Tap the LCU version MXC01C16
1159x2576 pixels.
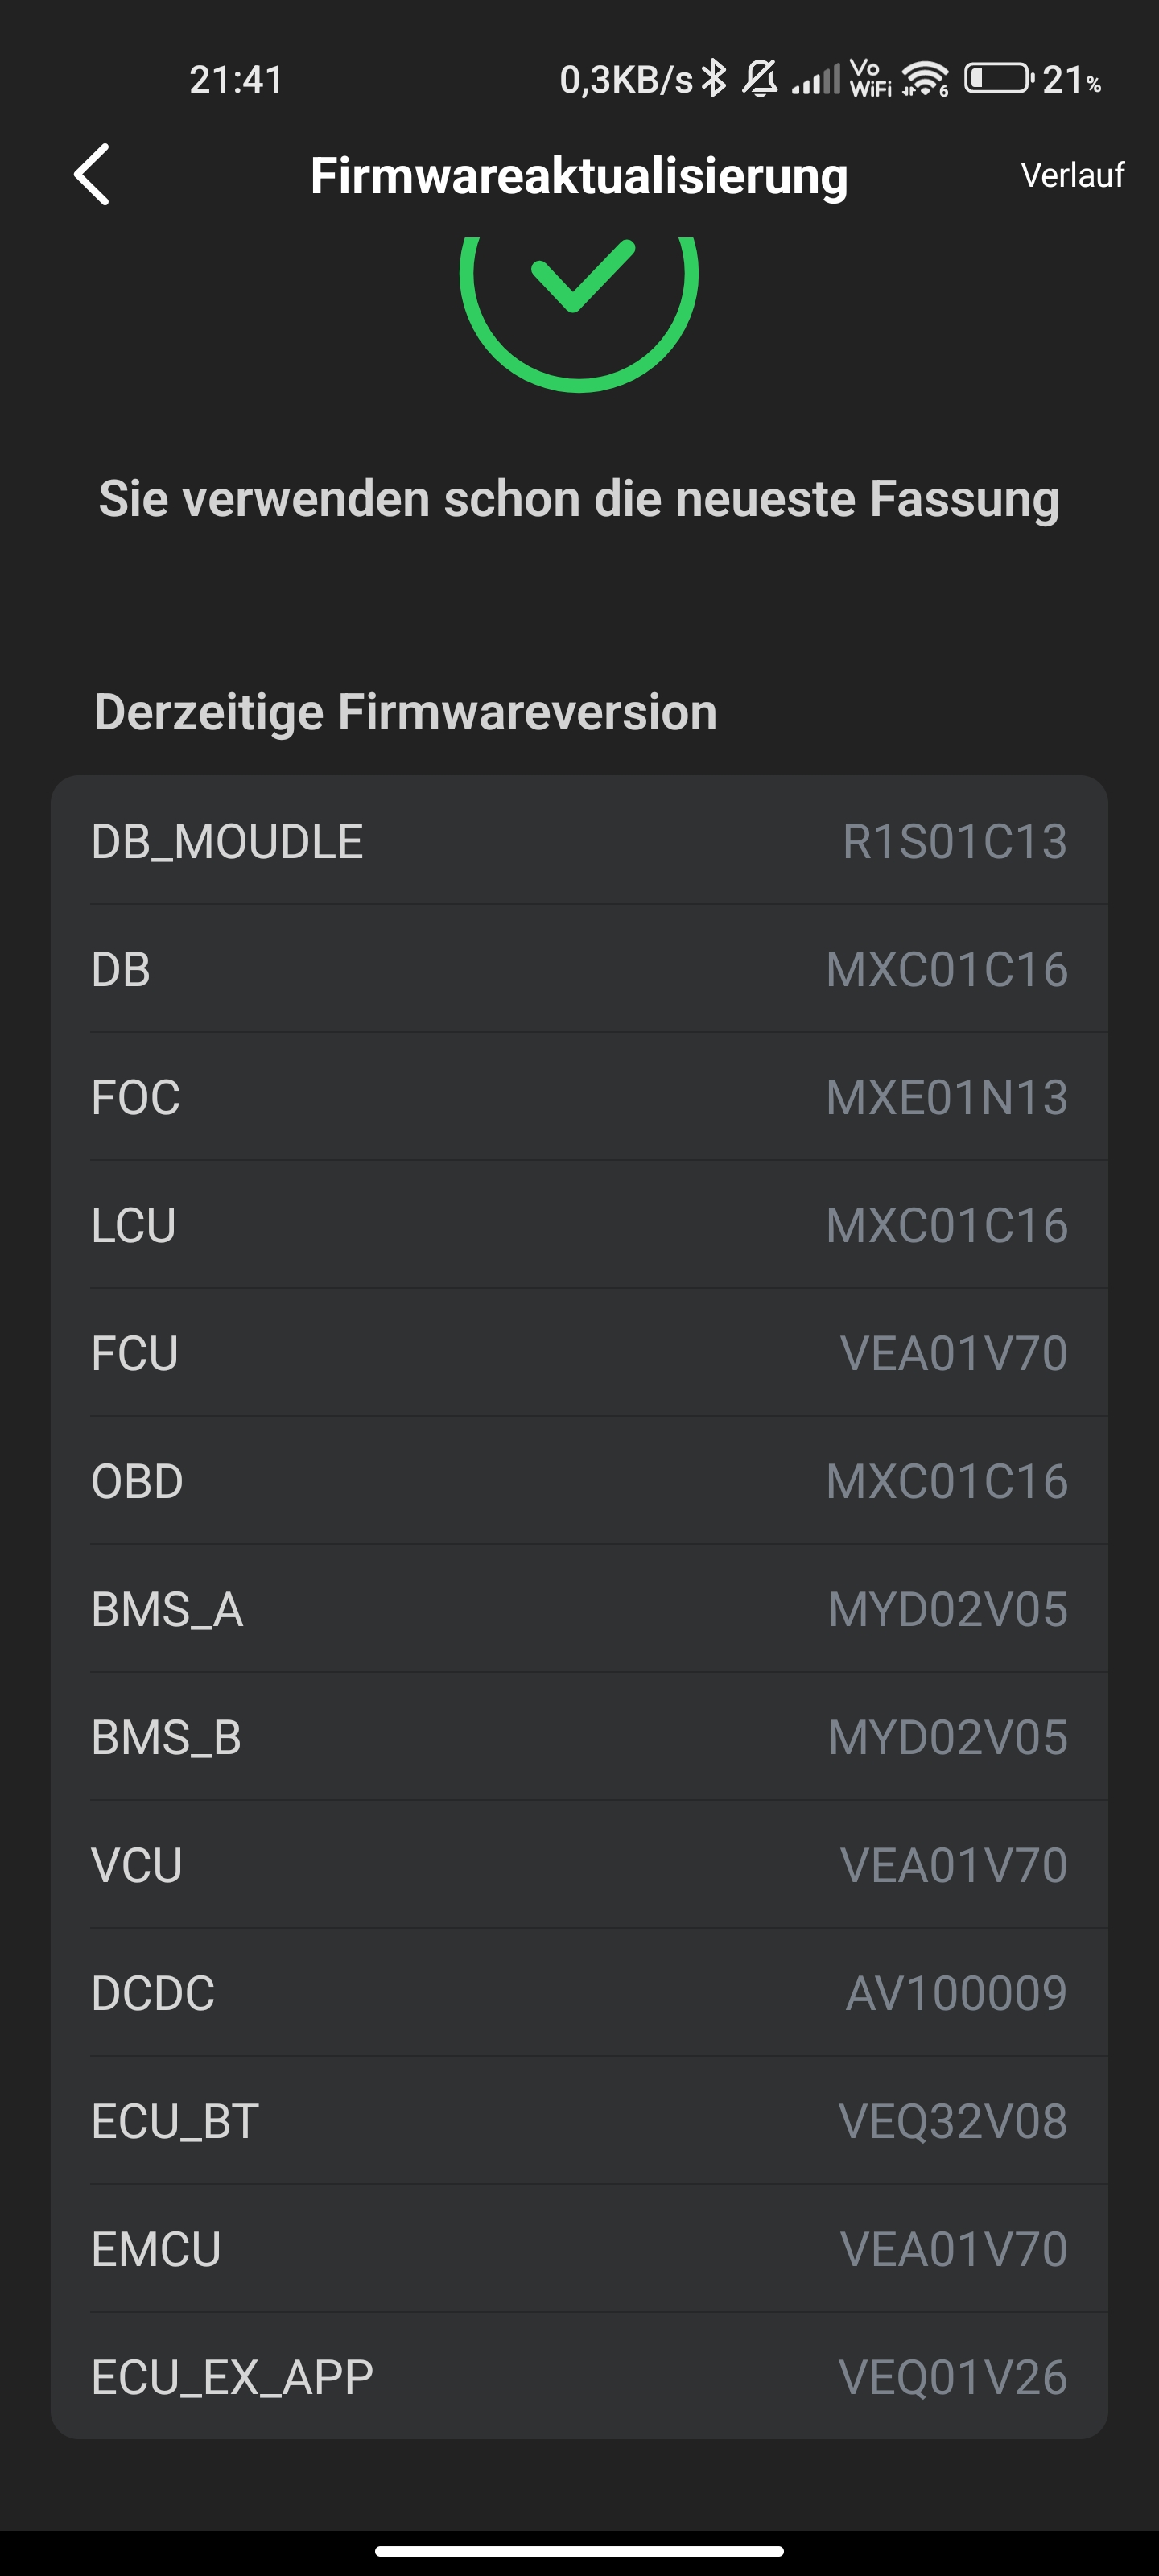point(946,1225)
